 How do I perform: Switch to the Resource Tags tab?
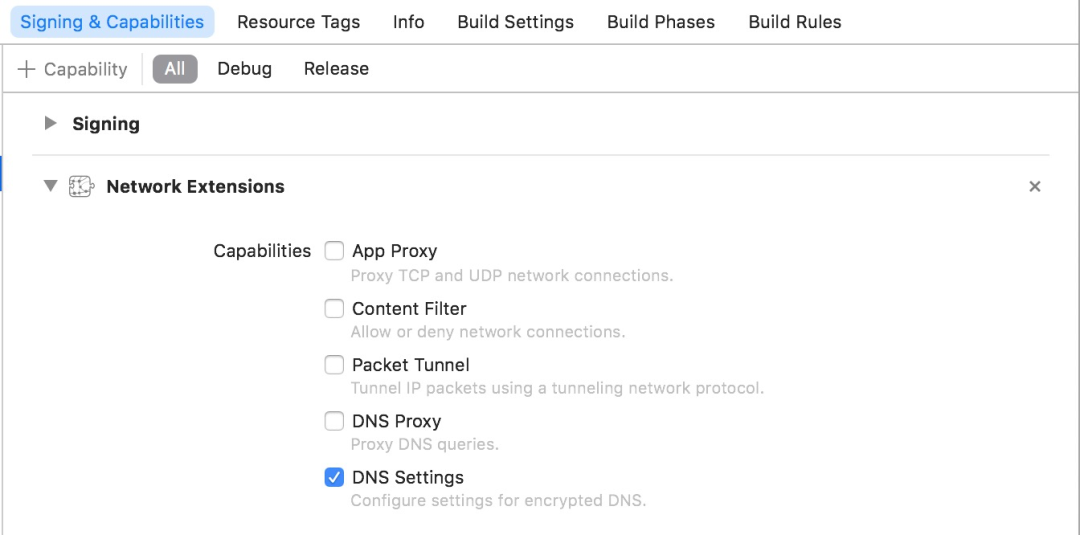[298, 22]
